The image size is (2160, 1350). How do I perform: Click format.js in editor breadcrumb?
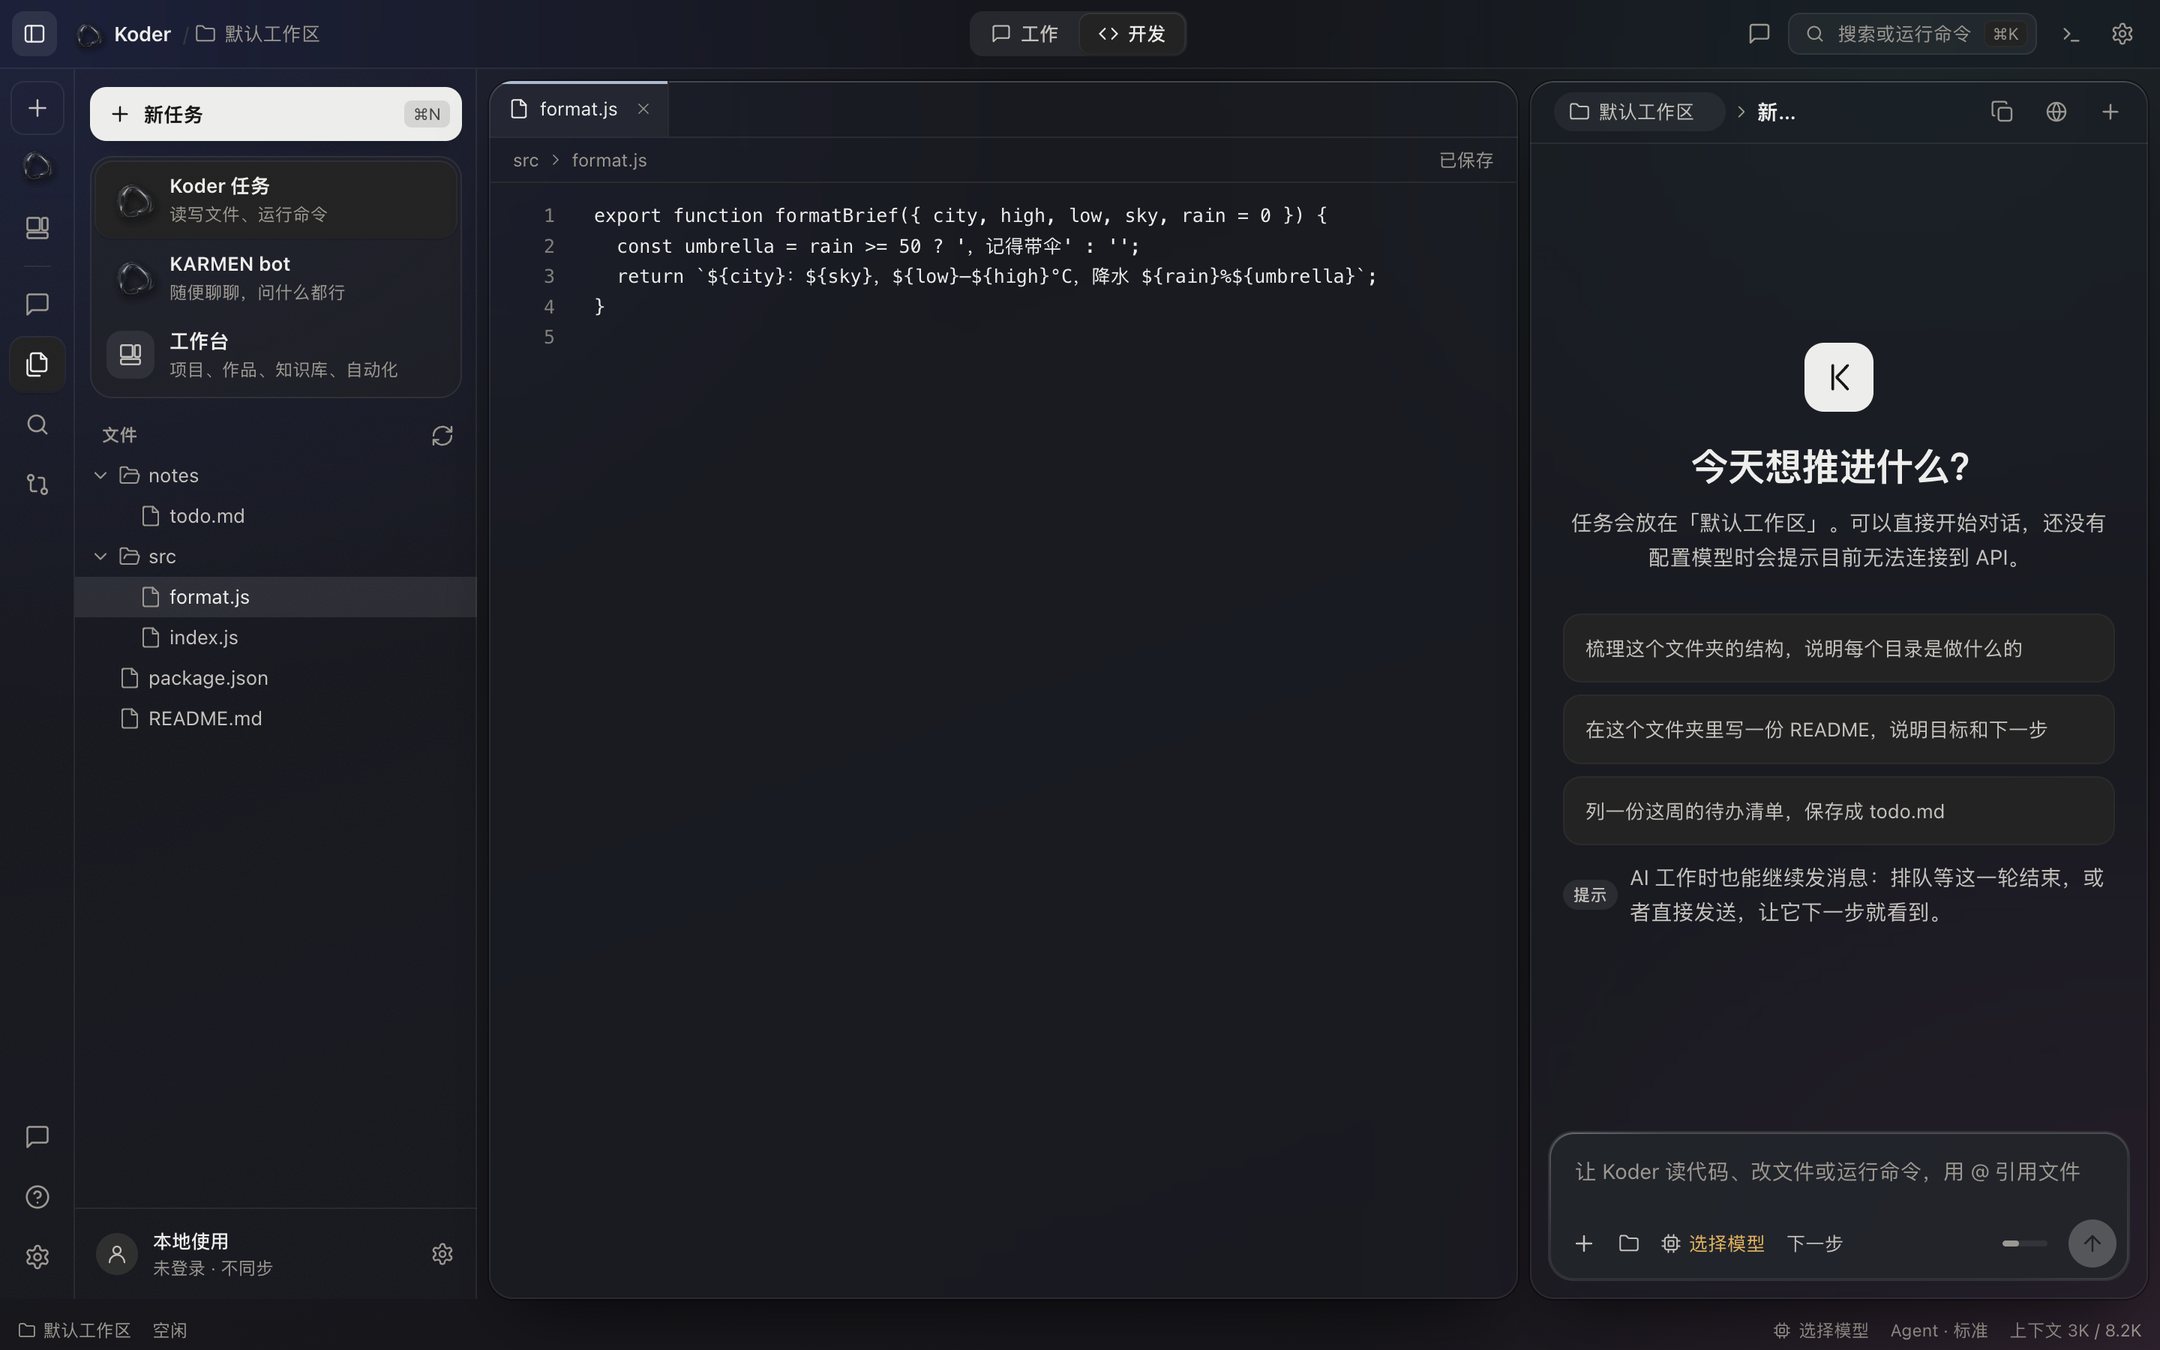click(609, 160)
